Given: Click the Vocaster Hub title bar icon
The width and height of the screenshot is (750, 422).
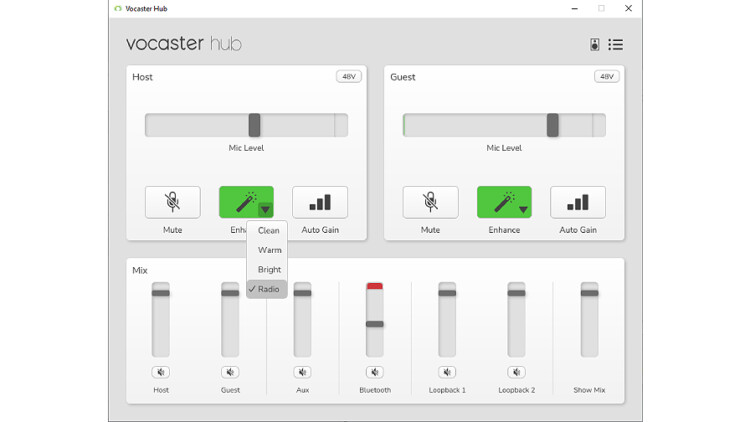Looking at the screenshot, I should pos(118,9).
